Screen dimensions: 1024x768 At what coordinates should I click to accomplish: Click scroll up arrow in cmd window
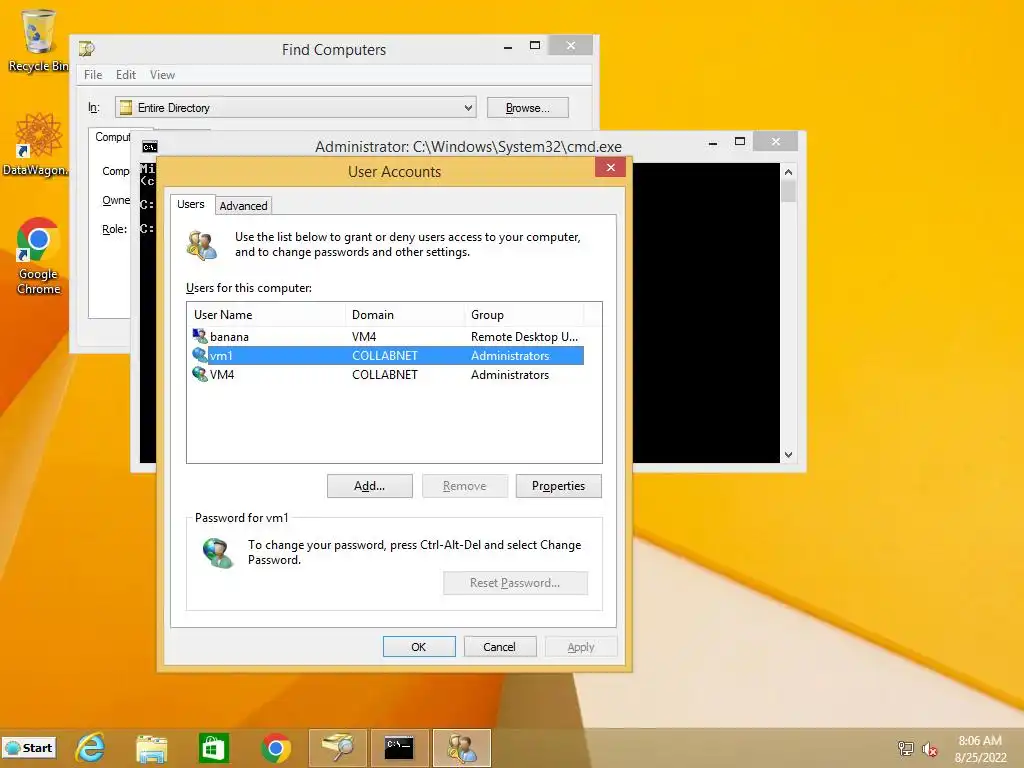[788, 172]
